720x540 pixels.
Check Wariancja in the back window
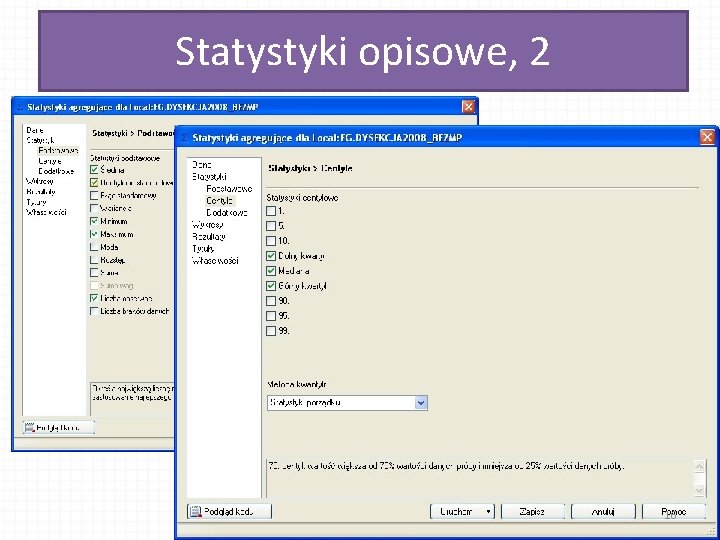(94, 208)
